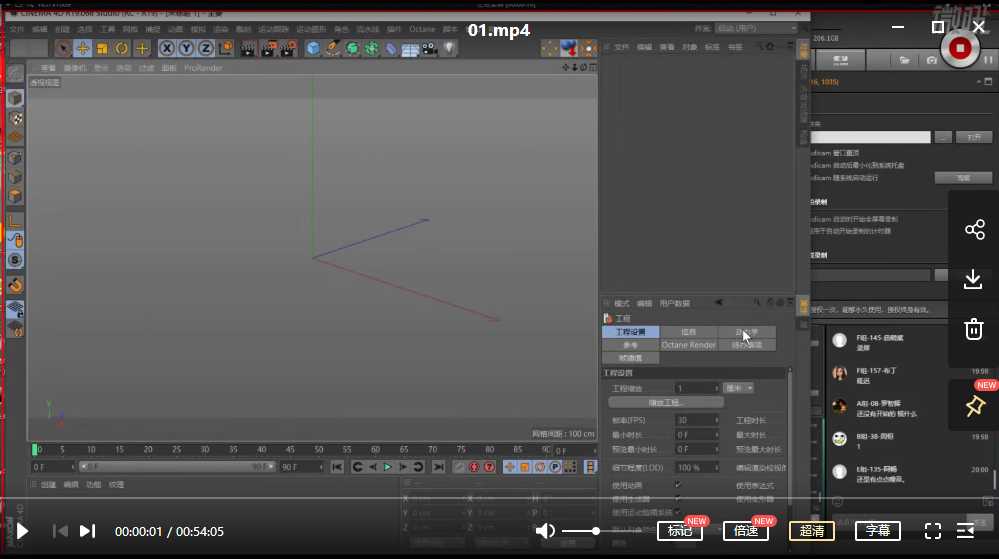Image resolution: width=999 pixels, height=559 pixels.
Task: Skip to the next video
Action: [x=87, y=532]
